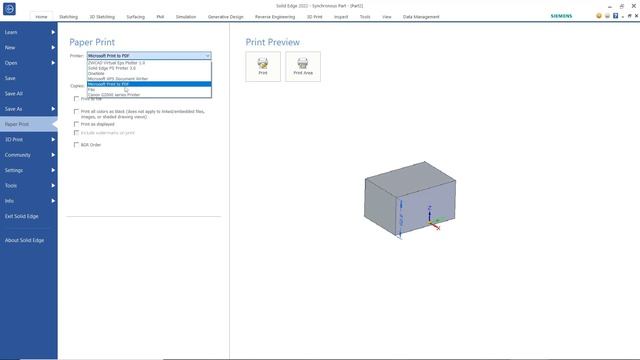Open the Surfacing ribbon tab

136,17
